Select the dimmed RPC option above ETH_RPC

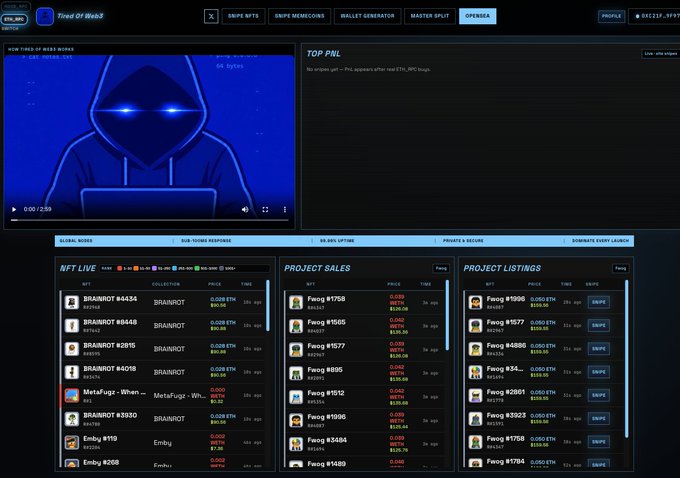(x=16, y=7)
